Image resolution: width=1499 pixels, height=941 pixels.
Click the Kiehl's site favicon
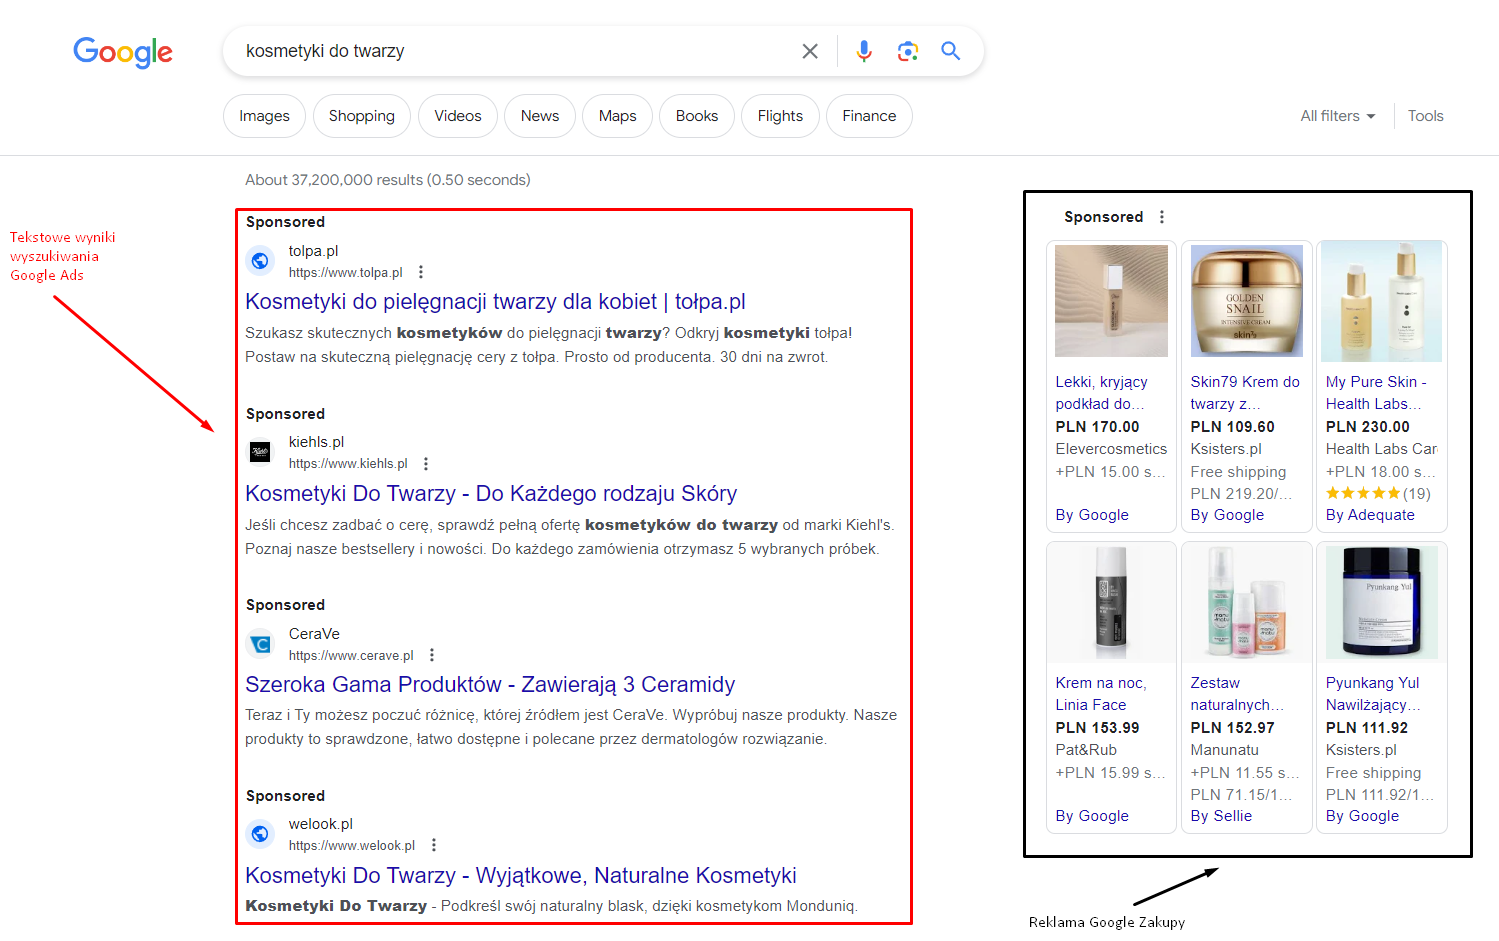pos(260,452)
